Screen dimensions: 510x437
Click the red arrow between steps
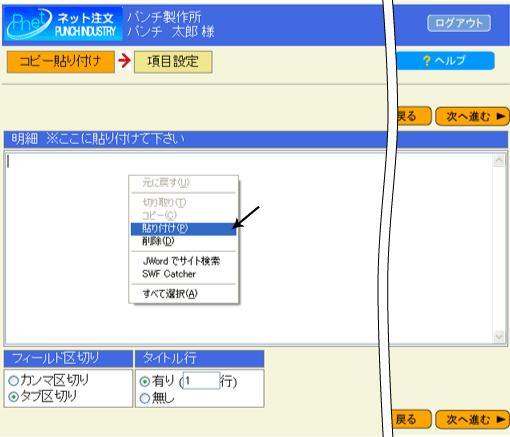[124, 61]
